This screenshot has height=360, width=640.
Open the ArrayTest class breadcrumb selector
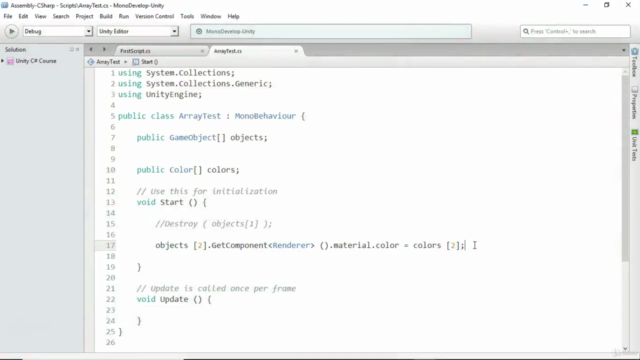104,62
